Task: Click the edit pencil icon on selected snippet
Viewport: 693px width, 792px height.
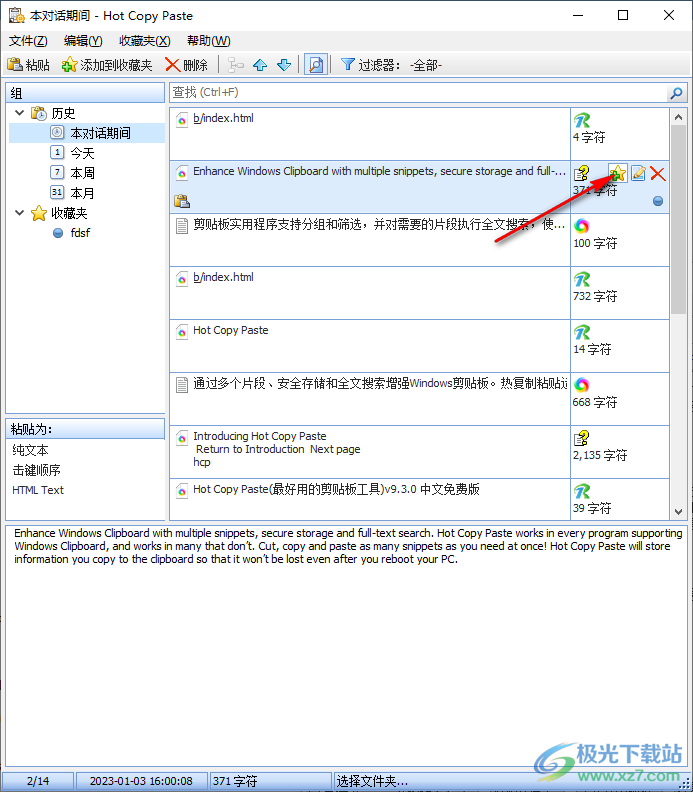Action: pos(638,173)
